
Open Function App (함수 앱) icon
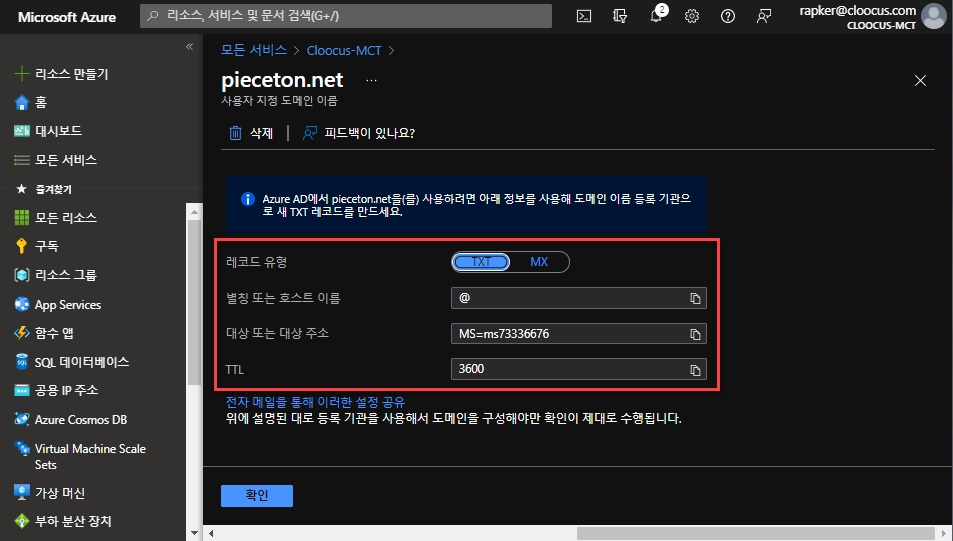click(22, 333)
